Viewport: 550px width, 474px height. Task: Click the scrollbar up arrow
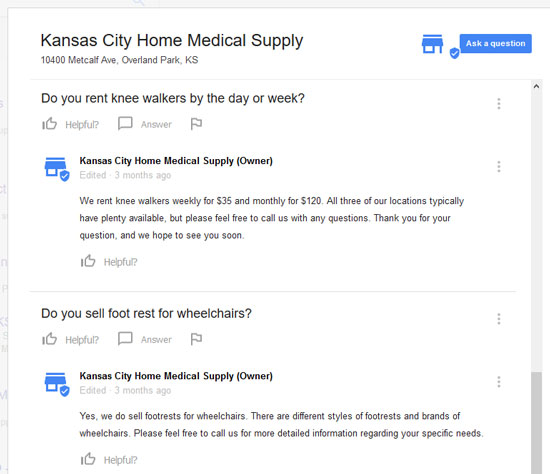point(536,86)
